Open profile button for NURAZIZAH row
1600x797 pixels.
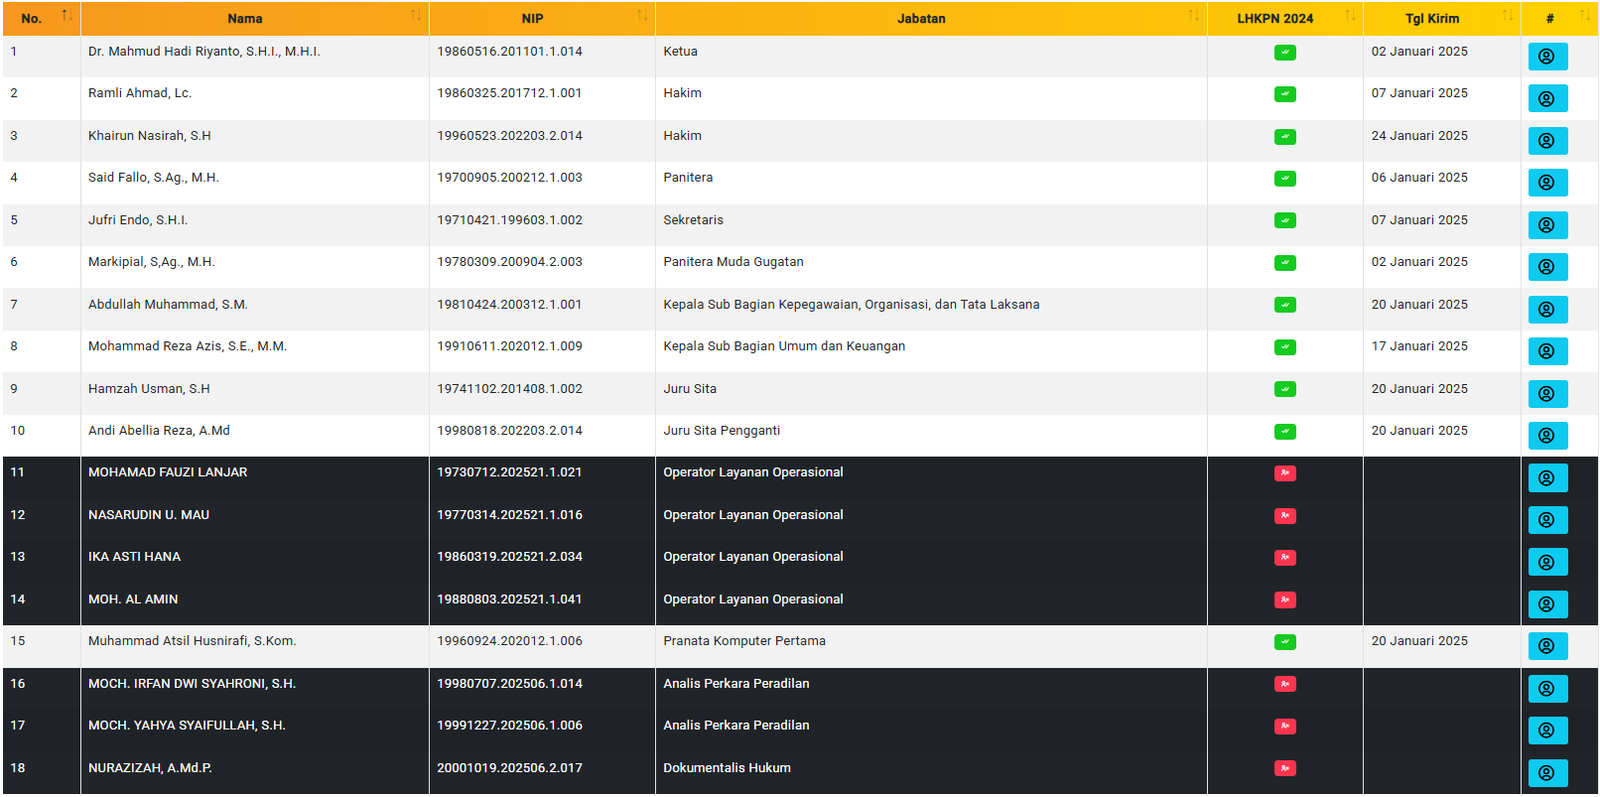(x=1547, y=773)
